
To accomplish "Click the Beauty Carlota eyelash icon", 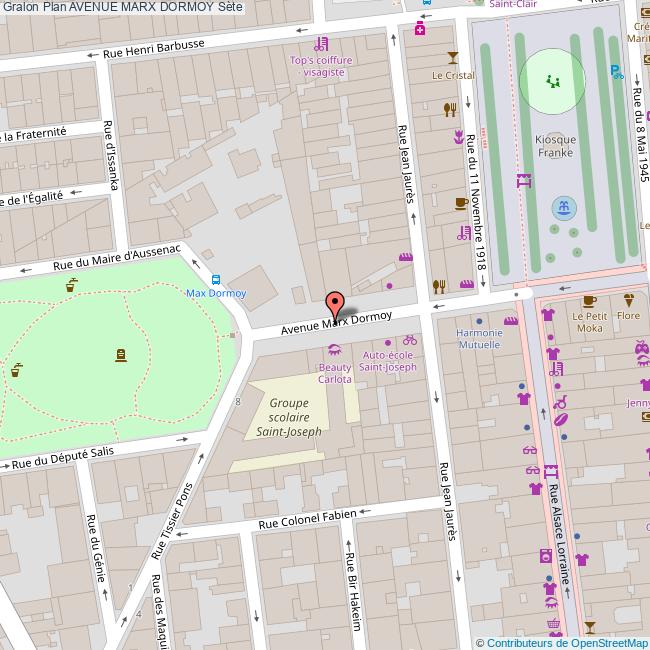I will tap(334, 350).
